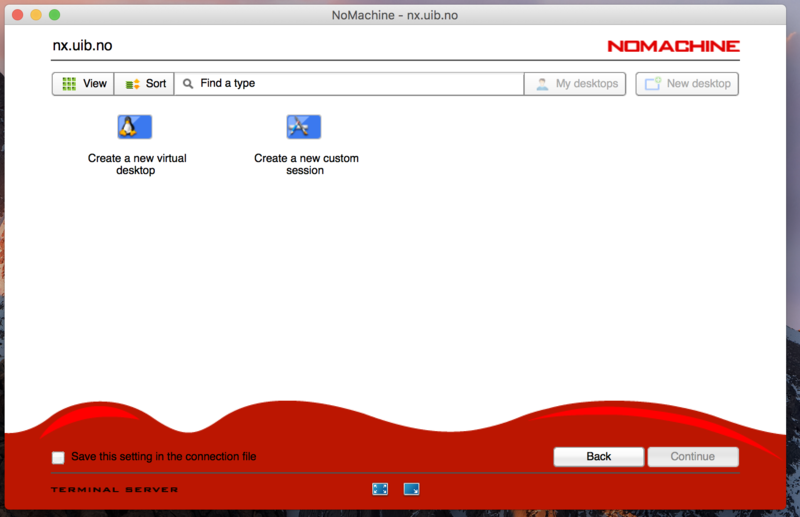
Task: Click the nx.uib.no server heading
Action: click(x=82, y=46)
